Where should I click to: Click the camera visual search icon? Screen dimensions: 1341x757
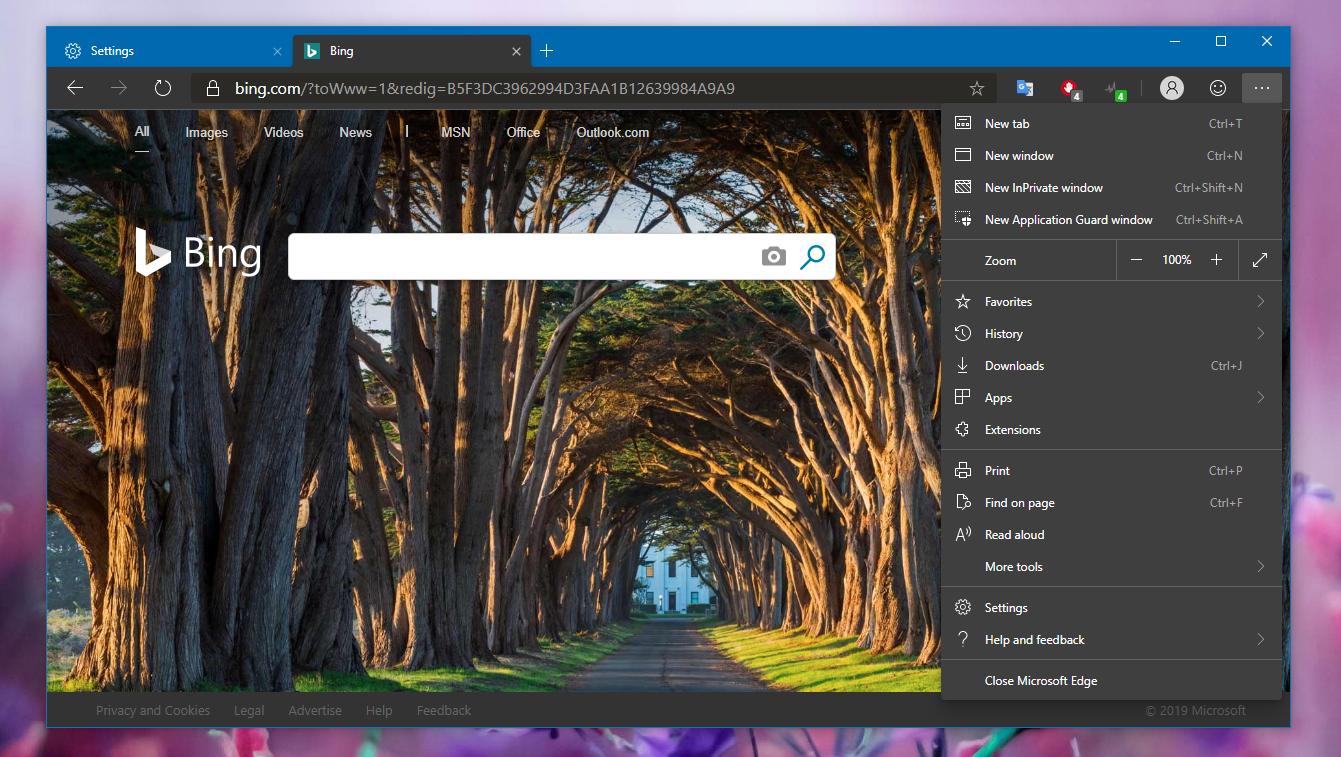pos(773,256)
